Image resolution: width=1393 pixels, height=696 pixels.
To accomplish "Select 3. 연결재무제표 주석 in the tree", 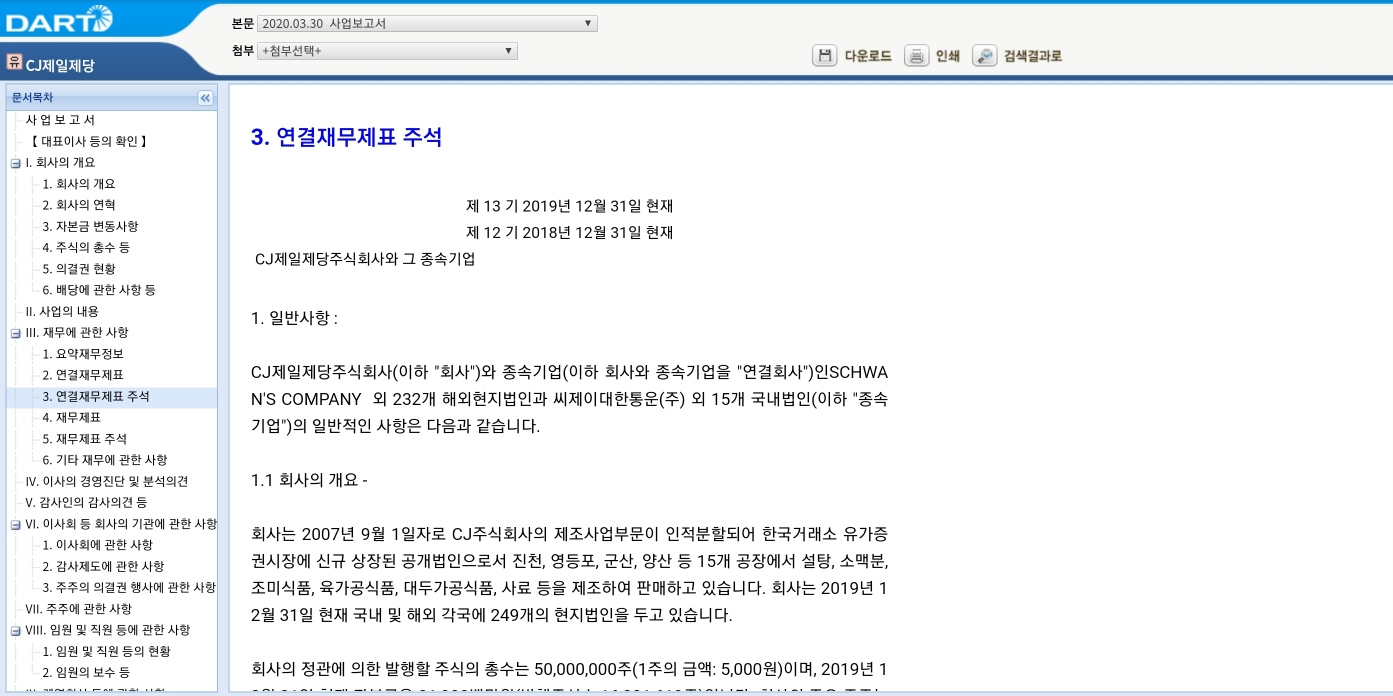I will pyautogui.click(x=96, y=397).
